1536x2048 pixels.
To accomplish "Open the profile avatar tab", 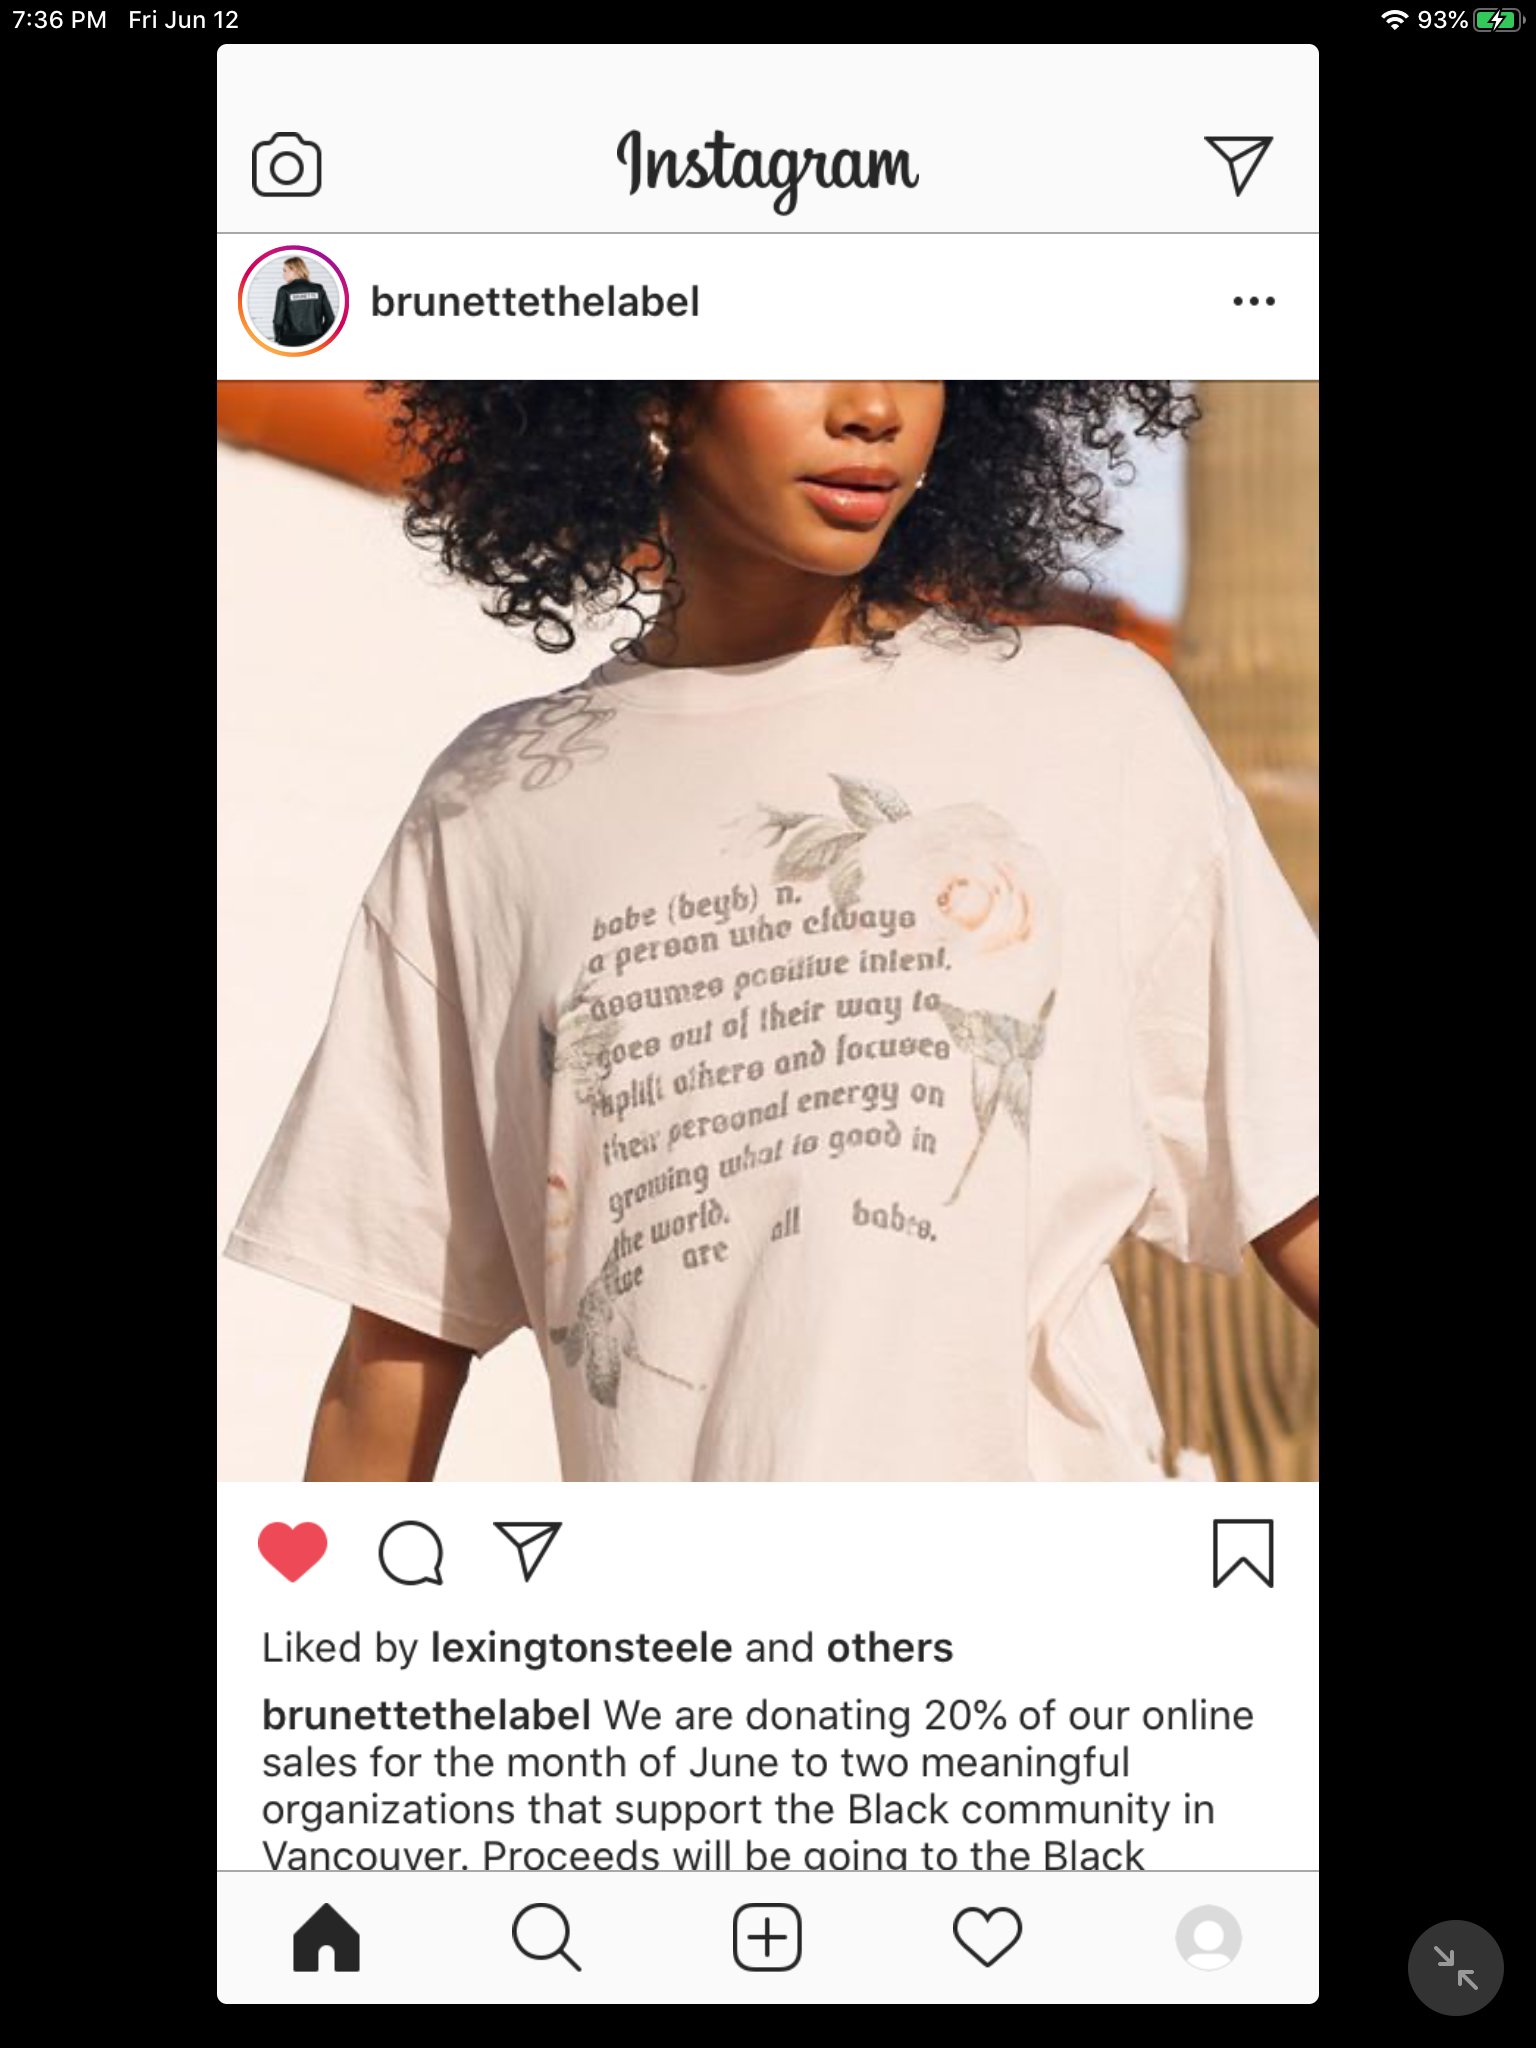I will pyautogui.click(x=1209, y=1938).
